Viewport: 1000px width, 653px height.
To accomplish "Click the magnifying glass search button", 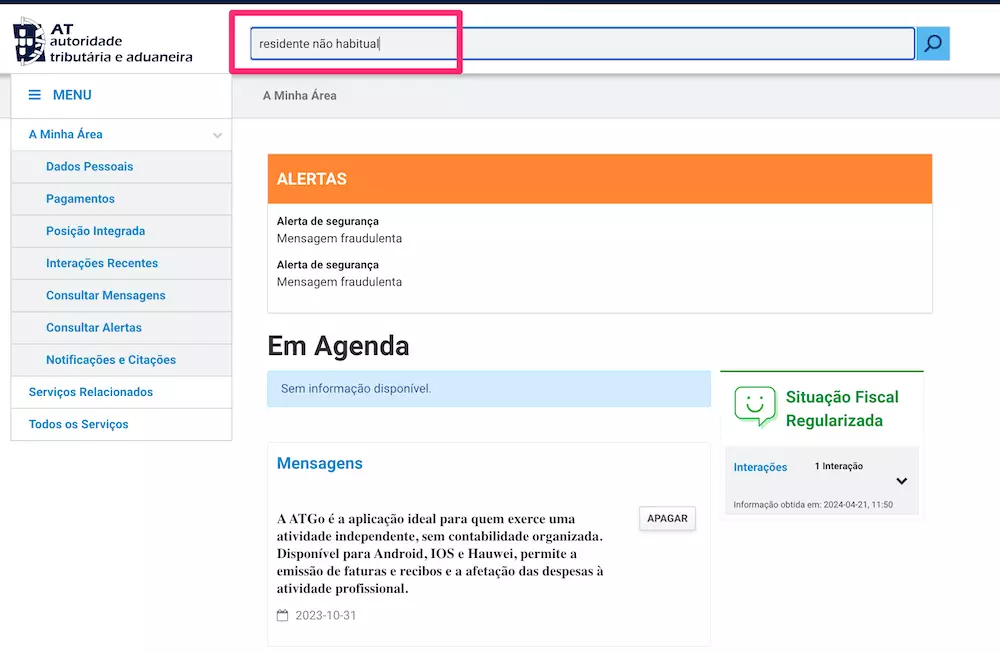I will point(933,43).
